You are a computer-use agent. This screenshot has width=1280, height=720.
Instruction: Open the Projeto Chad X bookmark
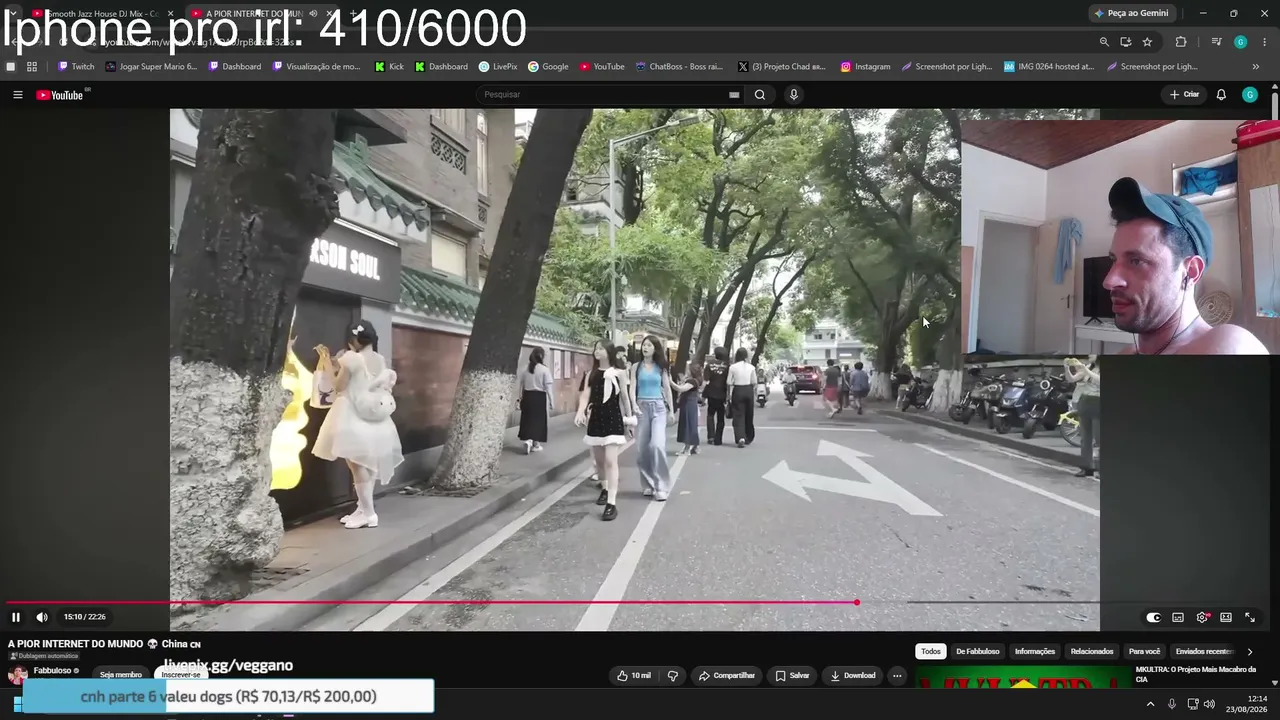pyautogui.click(x=782, y=67)
